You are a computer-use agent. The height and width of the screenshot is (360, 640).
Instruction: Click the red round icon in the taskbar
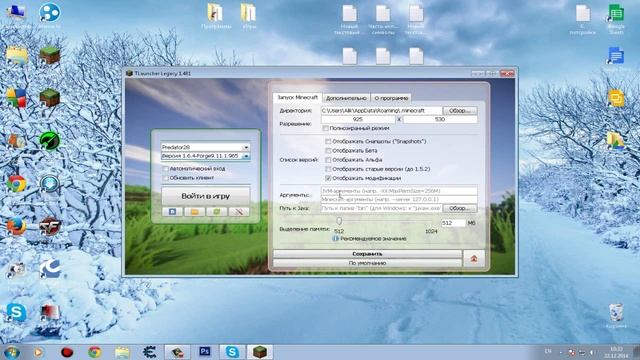(x=67, y=351)
